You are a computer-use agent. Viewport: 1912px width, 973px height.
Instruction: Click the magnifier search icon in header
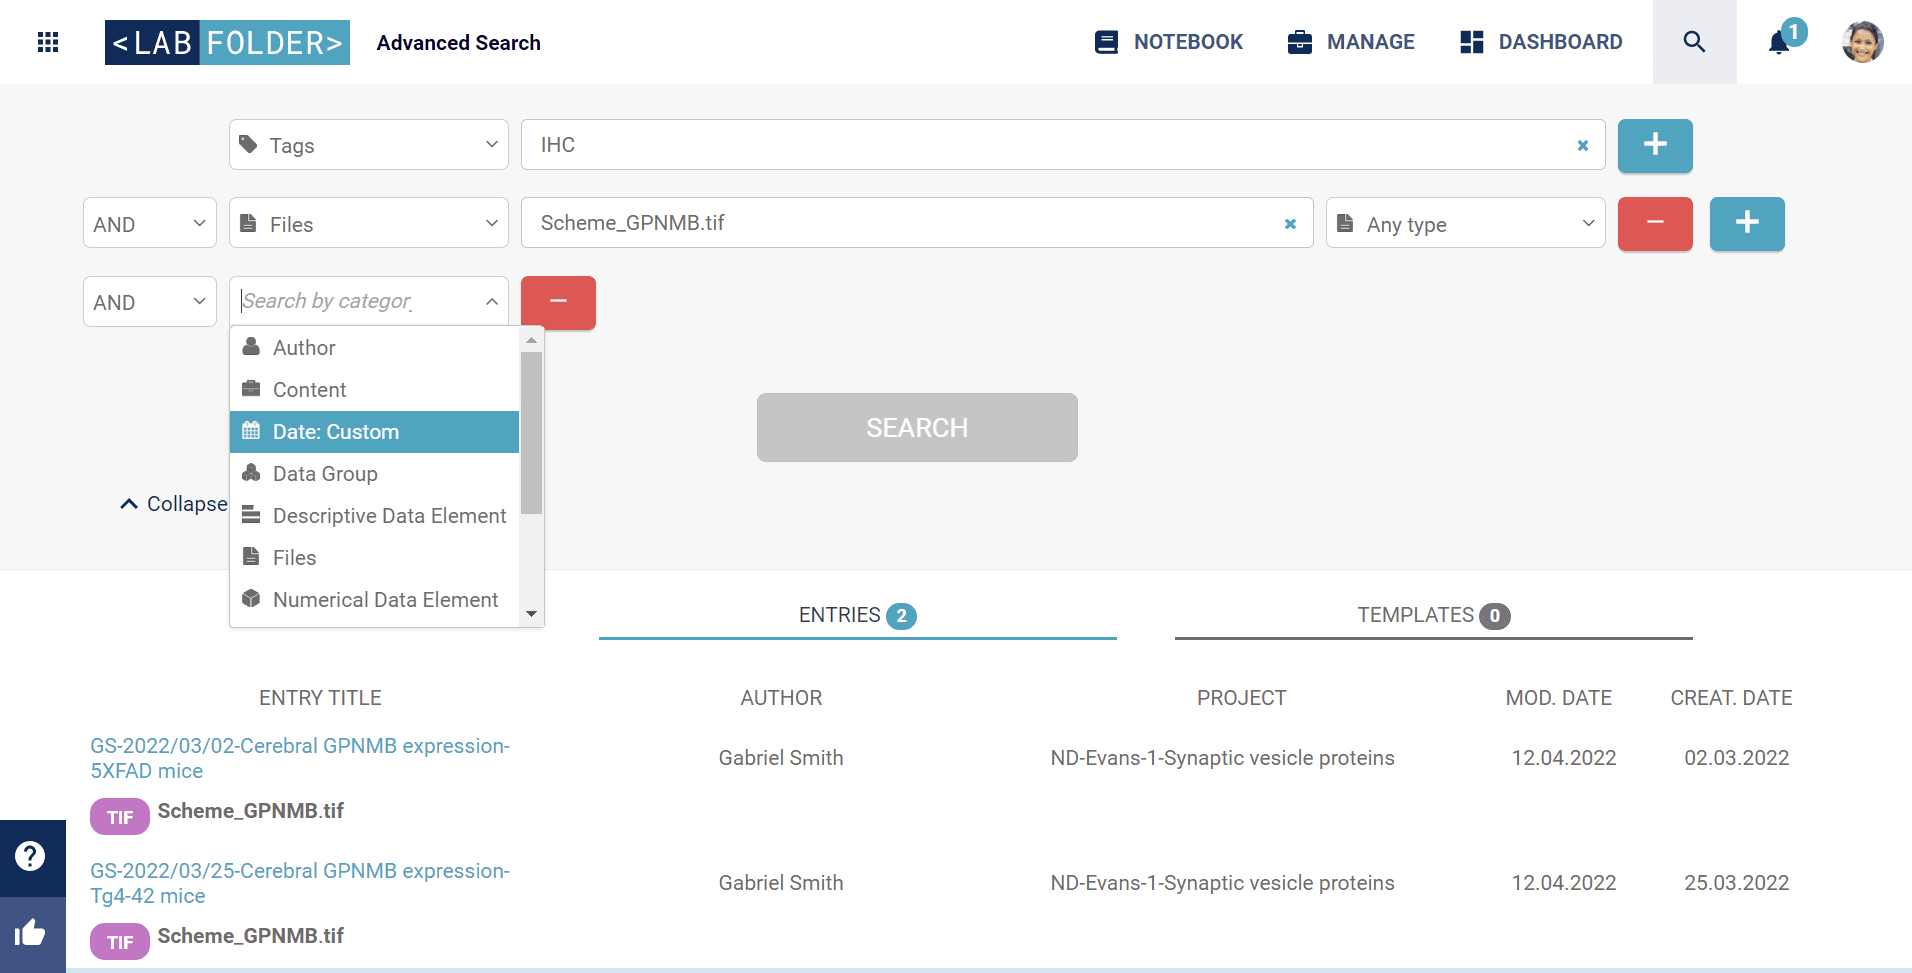pyautogui.click(x=1694, y=42)
